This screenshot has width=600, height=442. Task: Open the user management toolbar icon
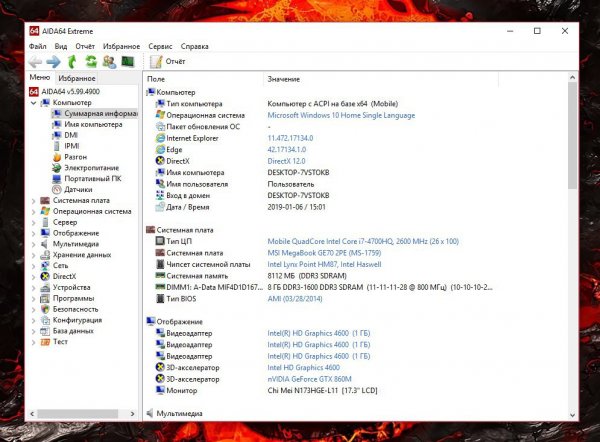pyautogui.click(x=109, y=62)
